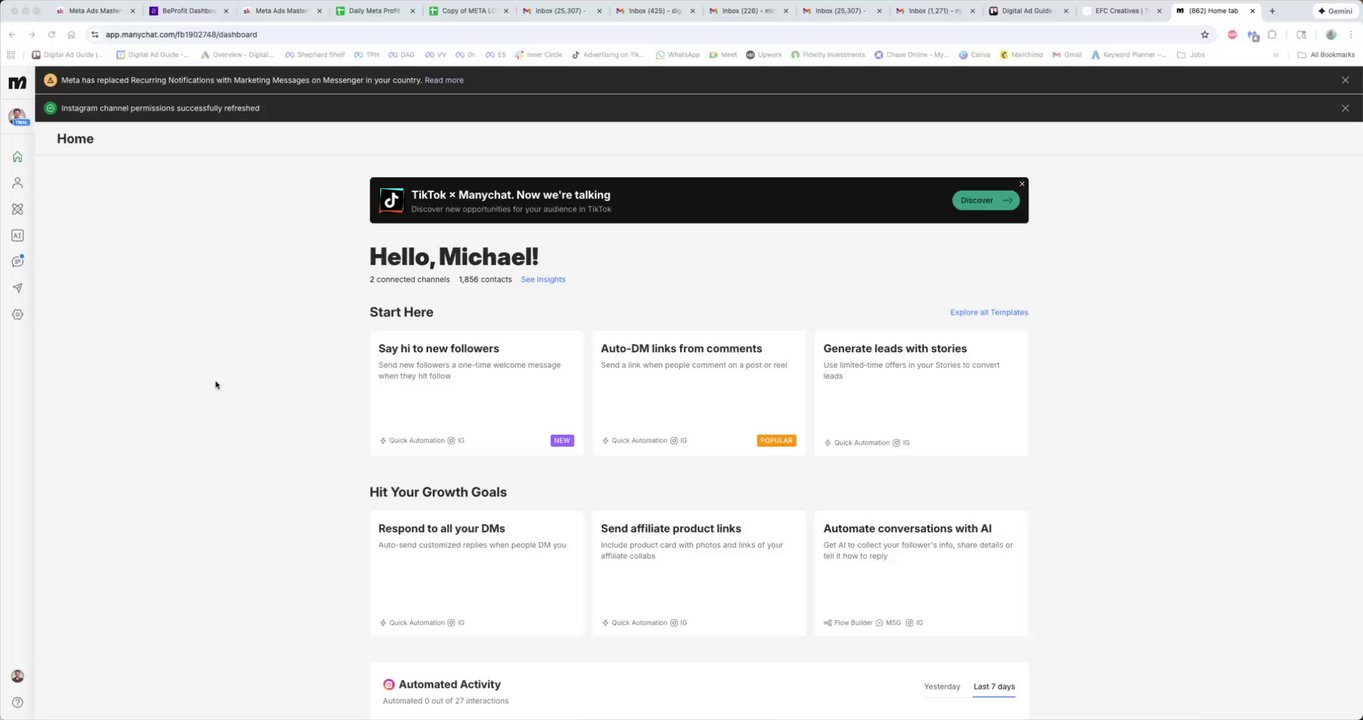Open the Inner Circle bookmark
Image resolution: width=1363 pixels, height=720 pixels.
538,55
